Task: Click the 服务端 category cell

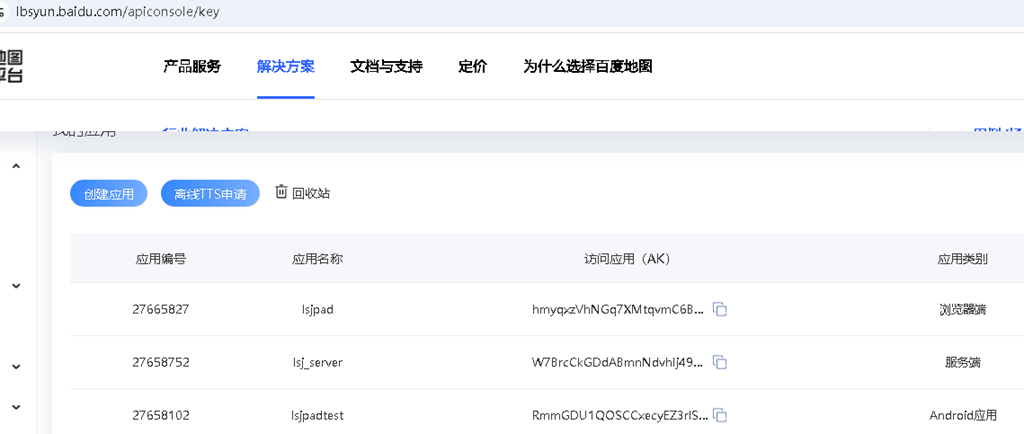Action: coord(962,362)
